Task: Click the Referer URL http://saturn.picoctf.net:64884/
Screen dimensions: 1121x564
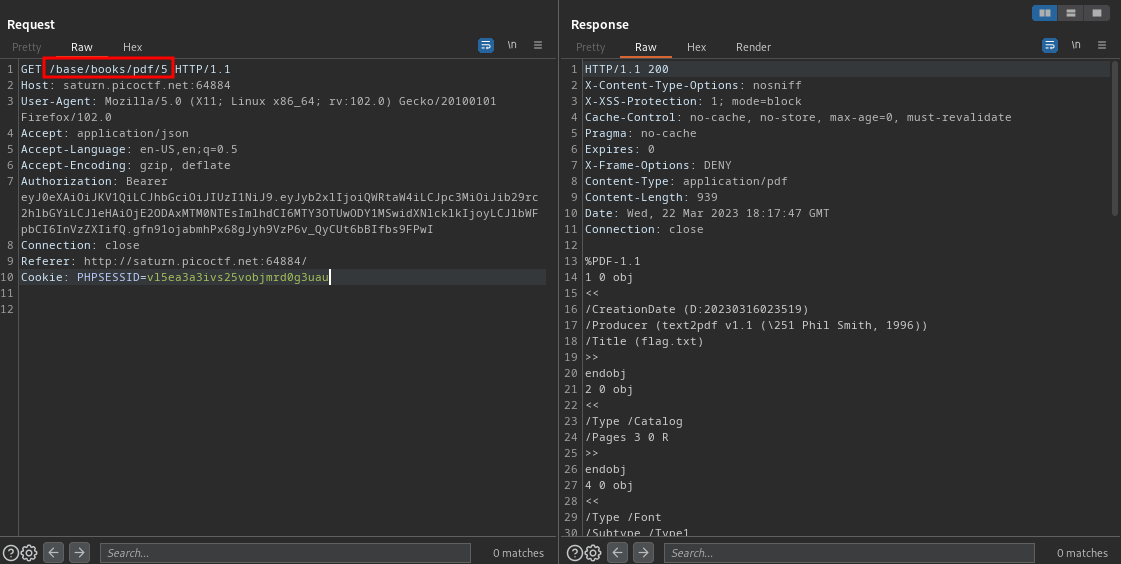Action: tap(195, 262)
